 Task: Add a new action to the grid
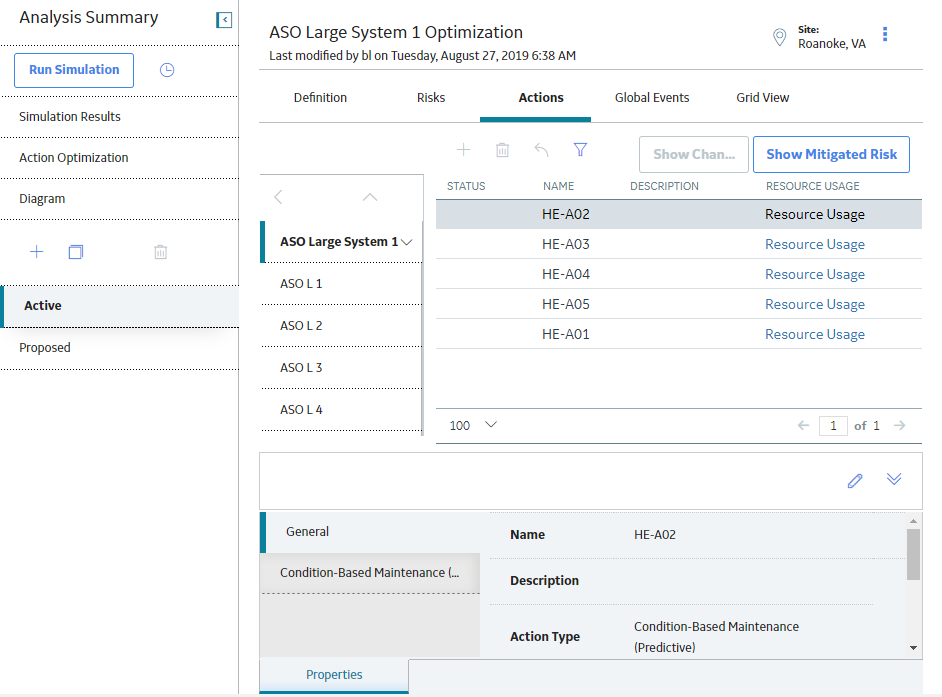(x=463, y=150)
